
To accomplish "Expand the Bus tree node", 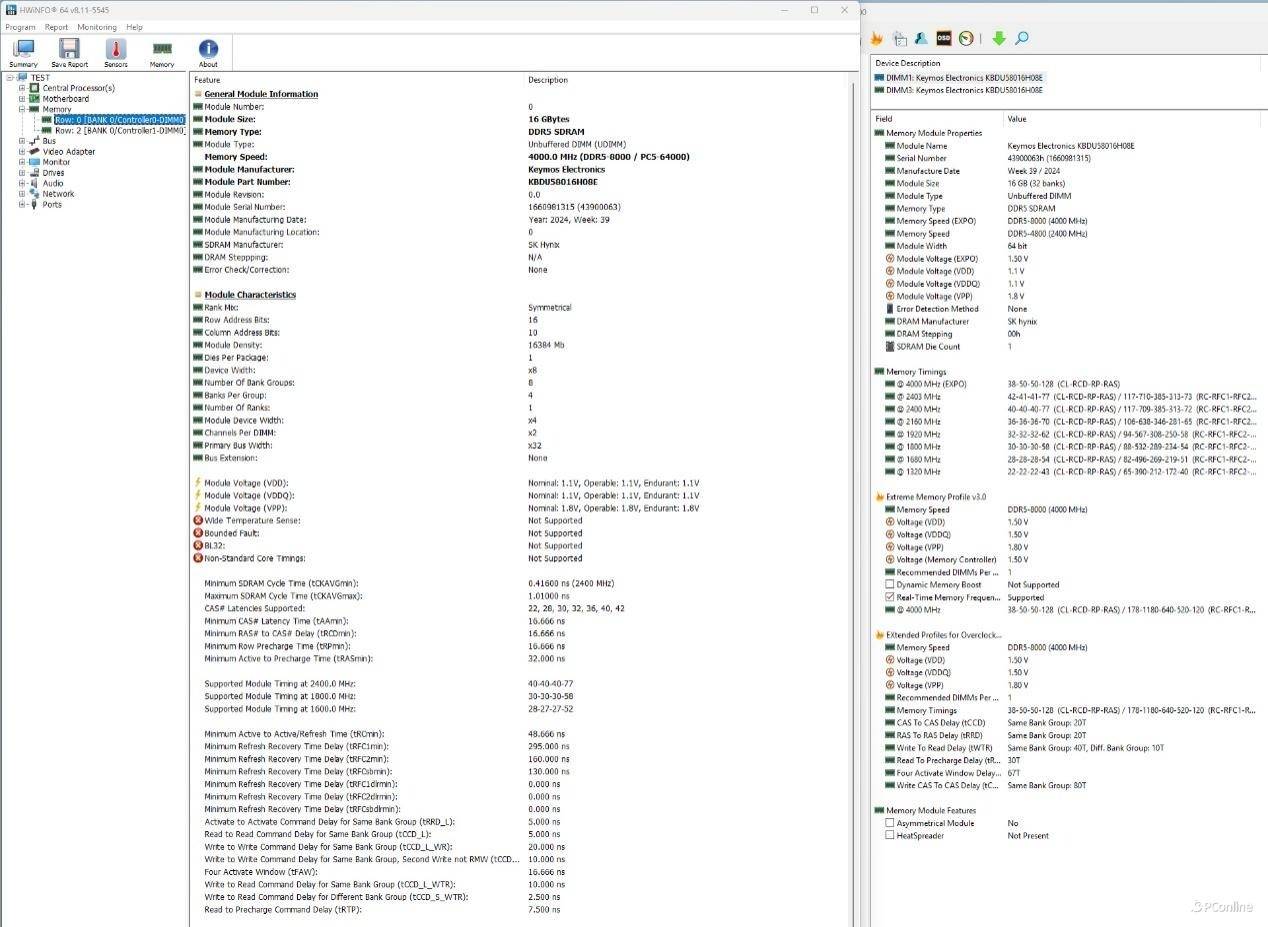I will click(x=22, y=141).
